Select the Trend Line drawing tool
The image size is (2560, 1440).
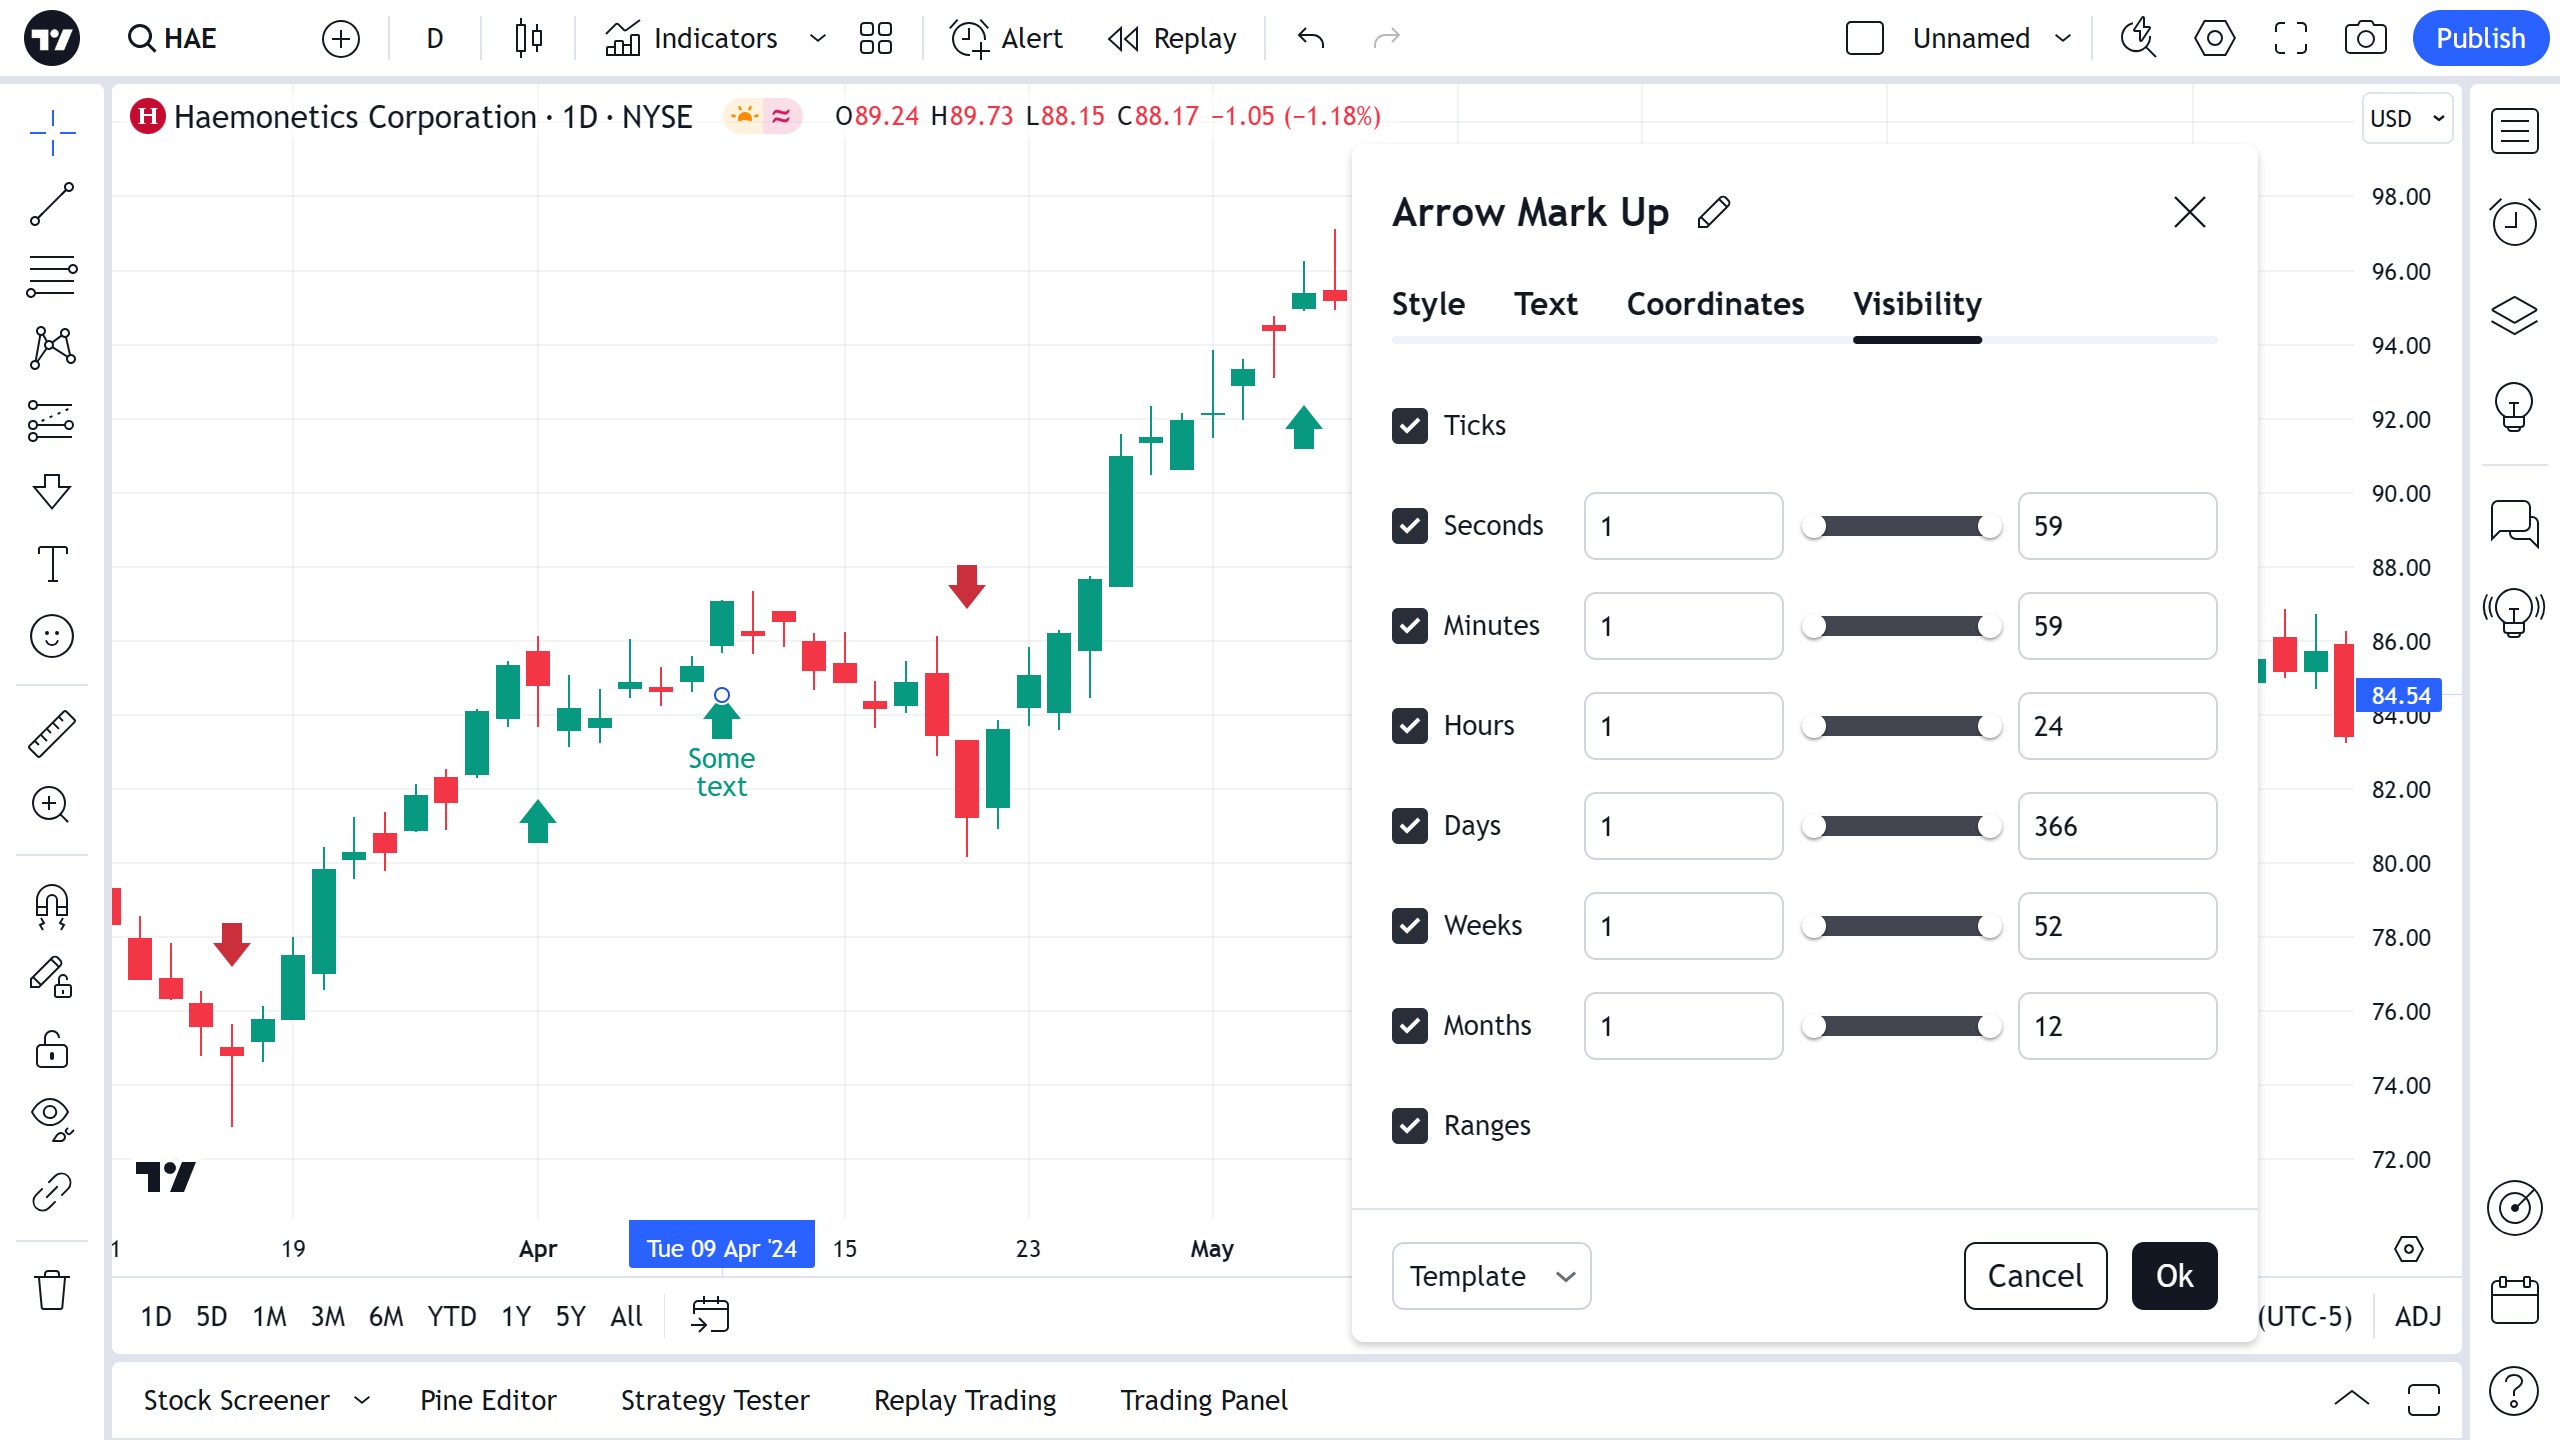[52, 204]
